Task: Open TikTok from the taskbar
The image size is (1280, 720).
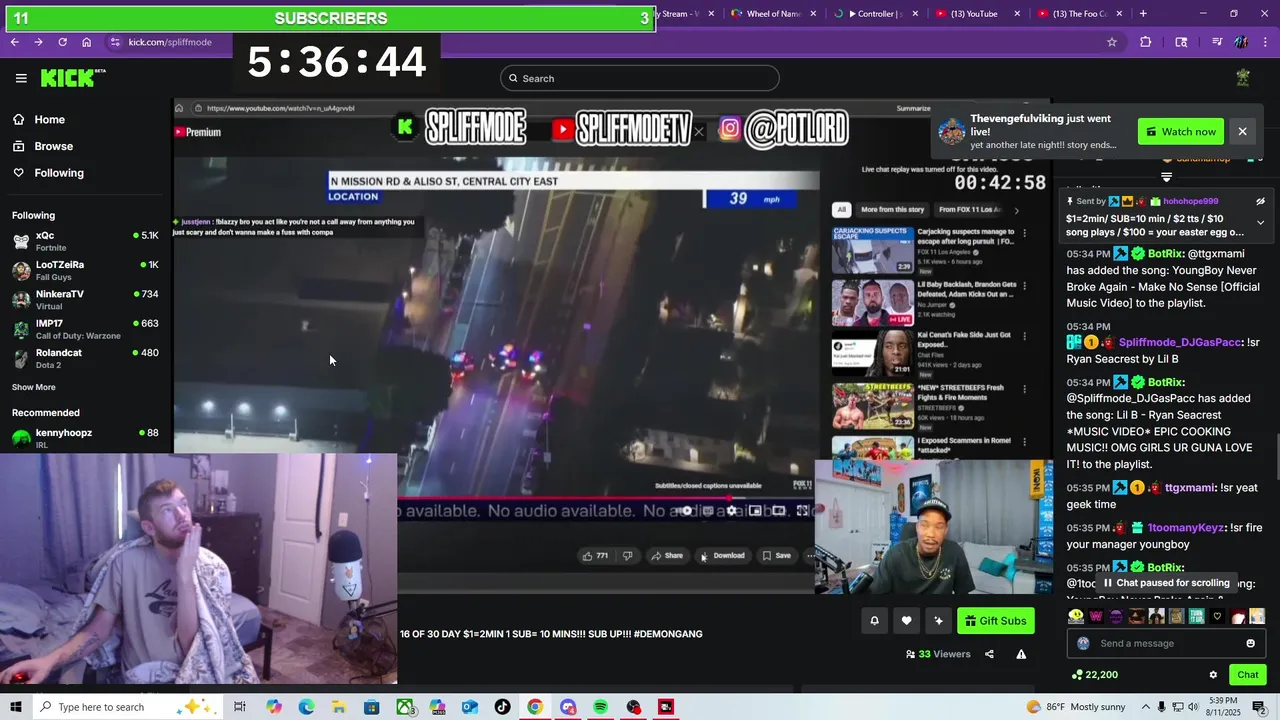Action: (x=502, y=707)
